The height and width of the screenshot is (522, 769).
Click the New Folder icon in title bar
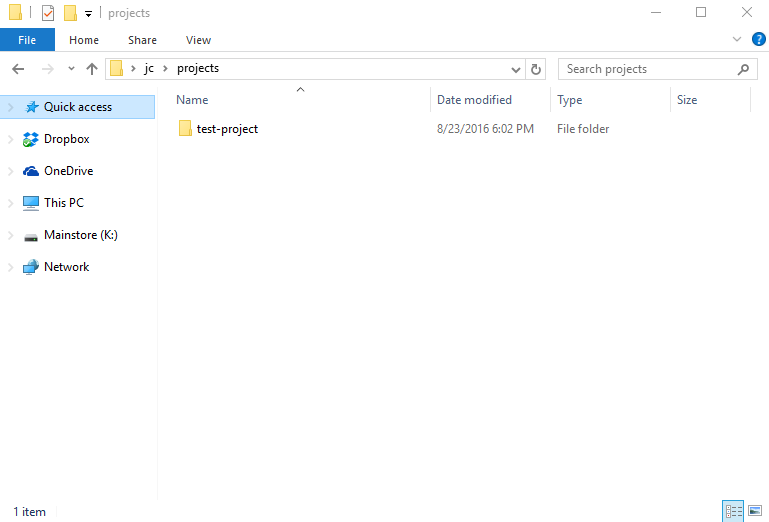point(70,13)
